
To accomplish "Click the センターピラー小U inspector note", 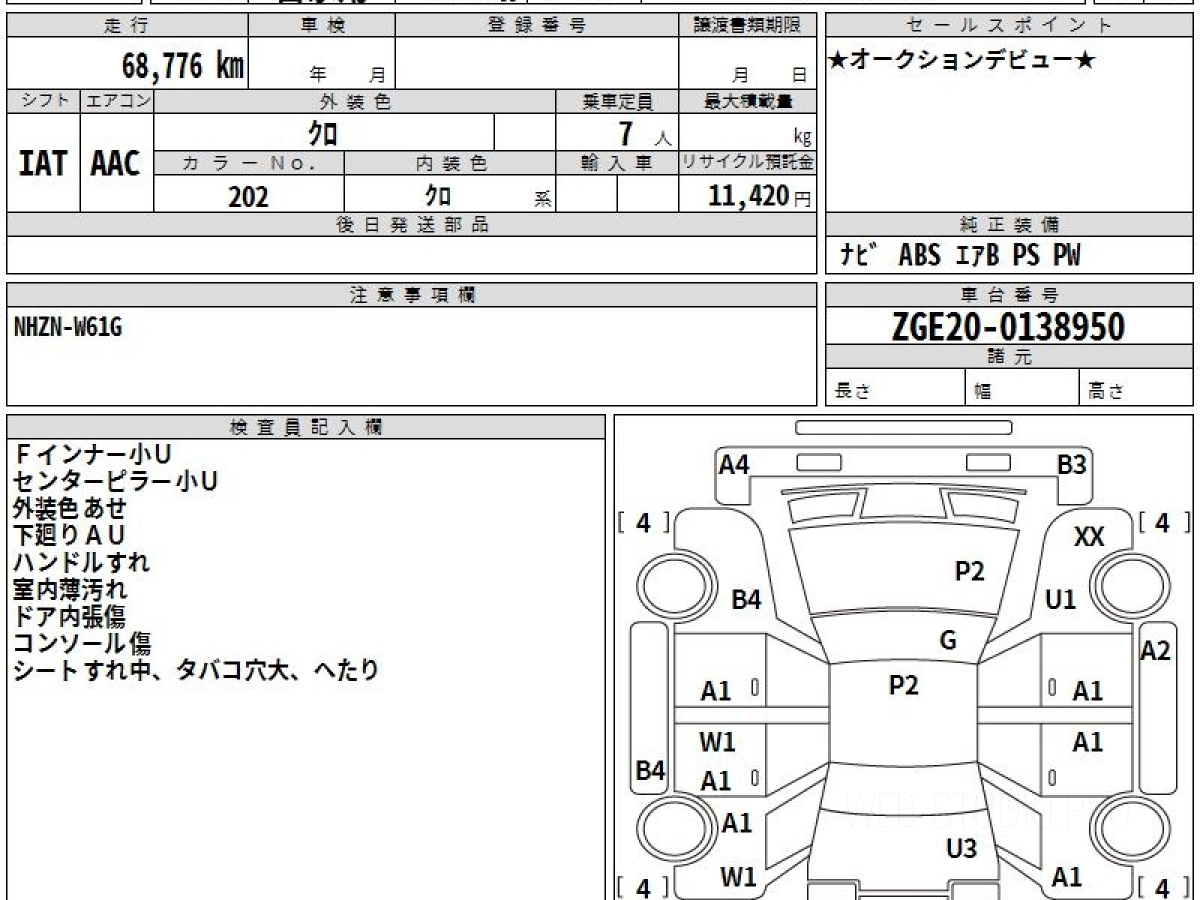I will pos(115,481).
